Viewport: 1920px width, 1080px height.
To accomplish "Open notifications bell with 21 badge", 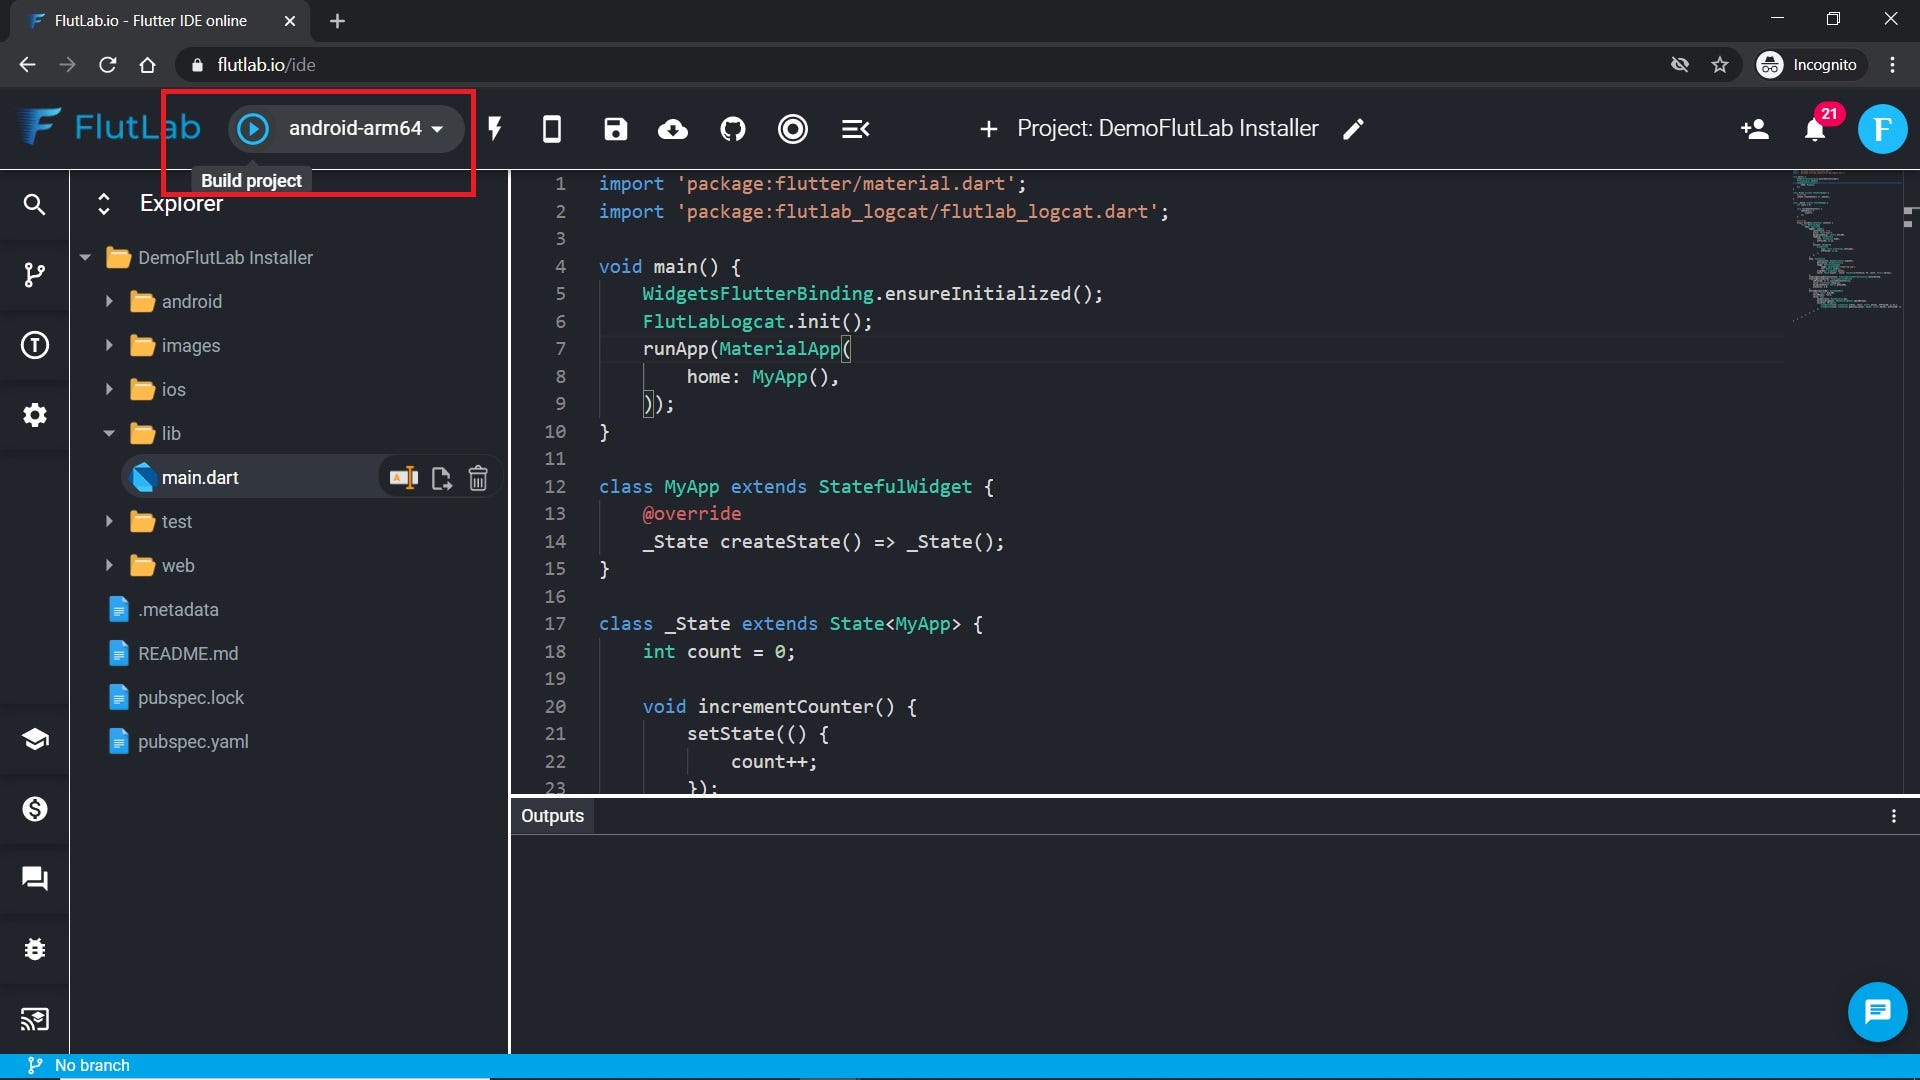I will [x=1816, y=129].
